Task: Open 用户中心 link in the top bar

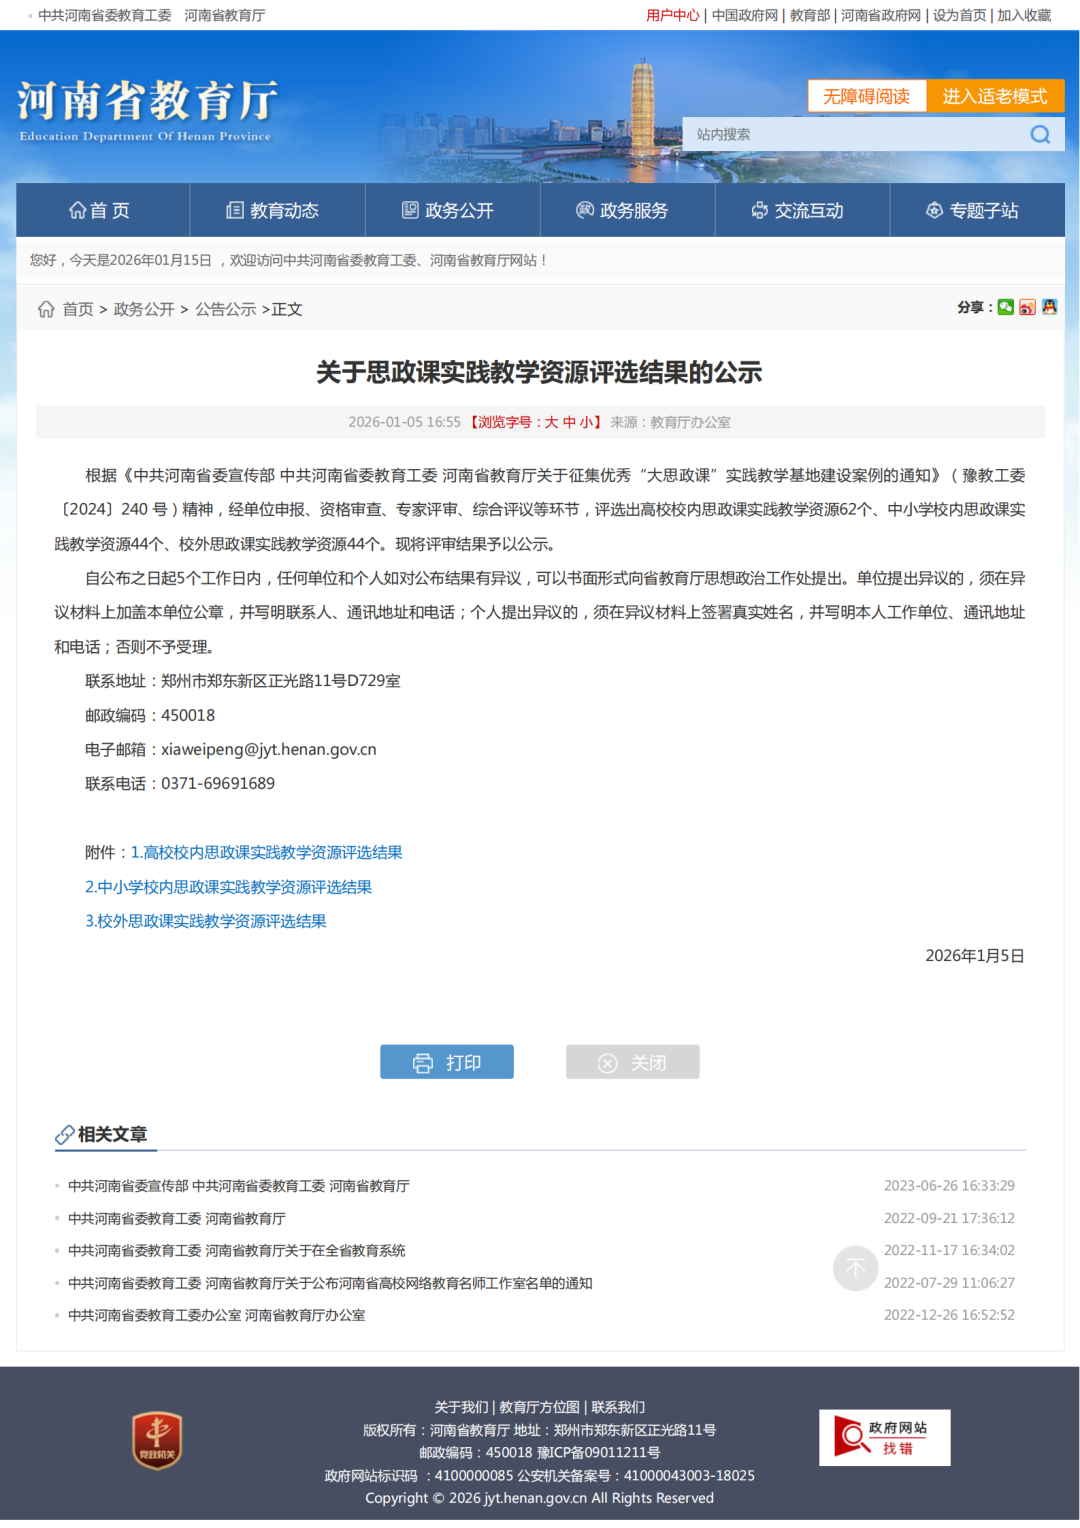Action: pyautogui.click(x=673, y=15)
